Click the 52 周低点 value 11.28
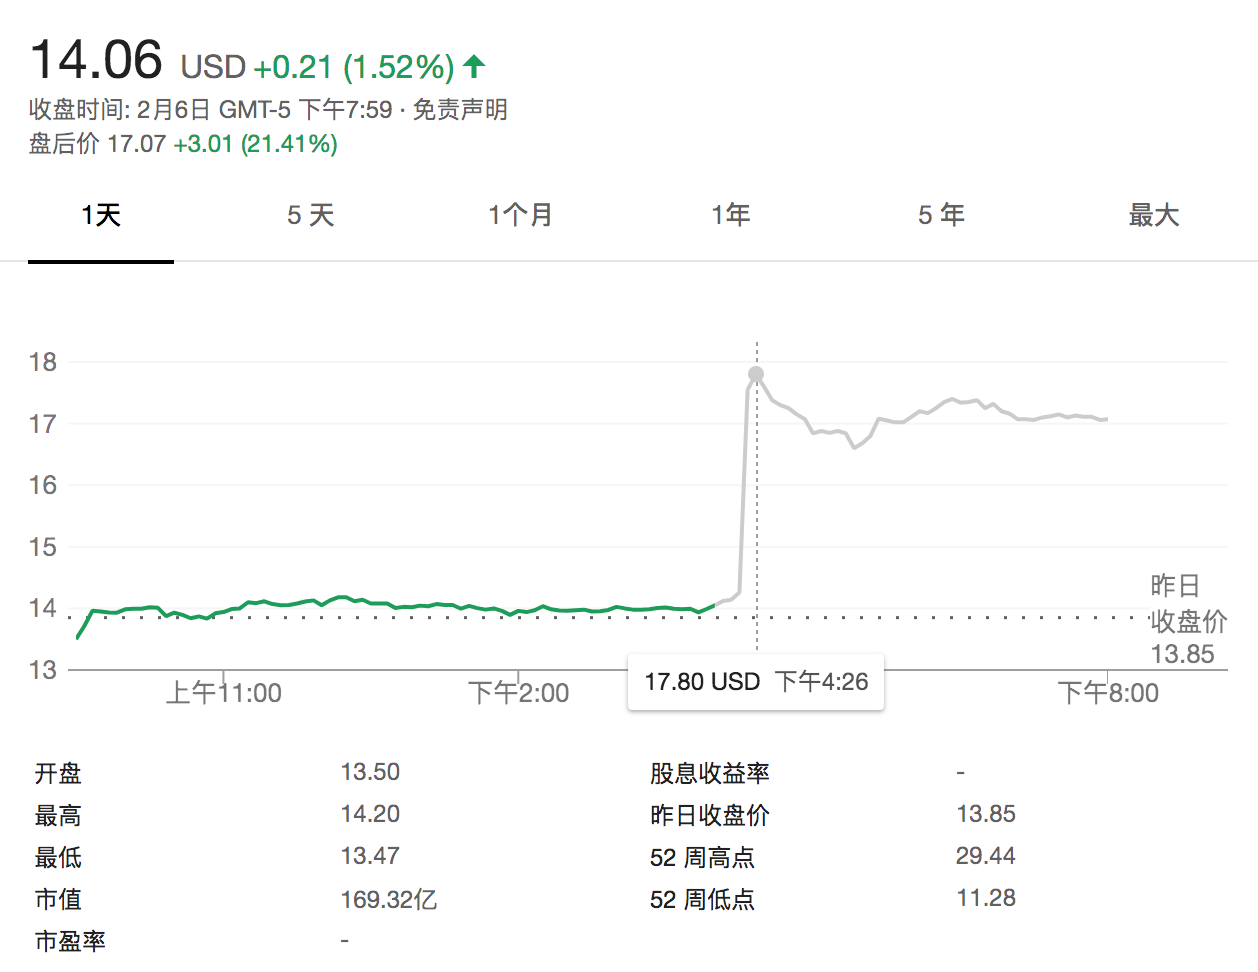This screenshot has height=972, width=1258. 985,898
